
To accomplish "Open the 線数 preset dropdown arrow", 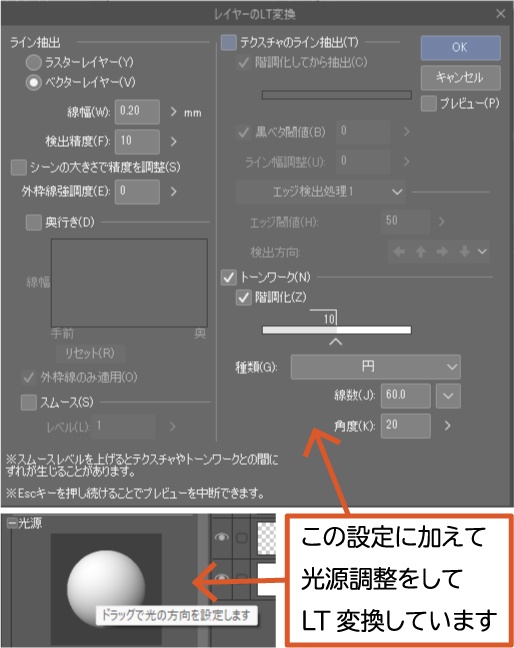I will [448, 396].
